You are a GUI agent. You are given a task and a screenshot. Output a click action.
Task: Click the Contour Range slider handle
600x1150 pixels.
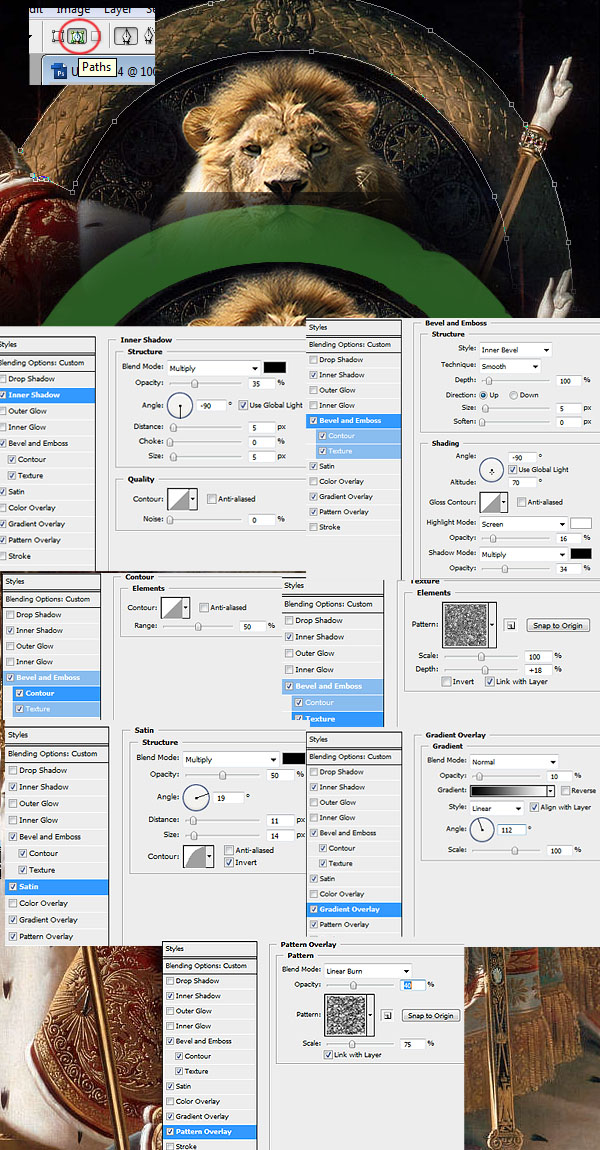(197, 626)
